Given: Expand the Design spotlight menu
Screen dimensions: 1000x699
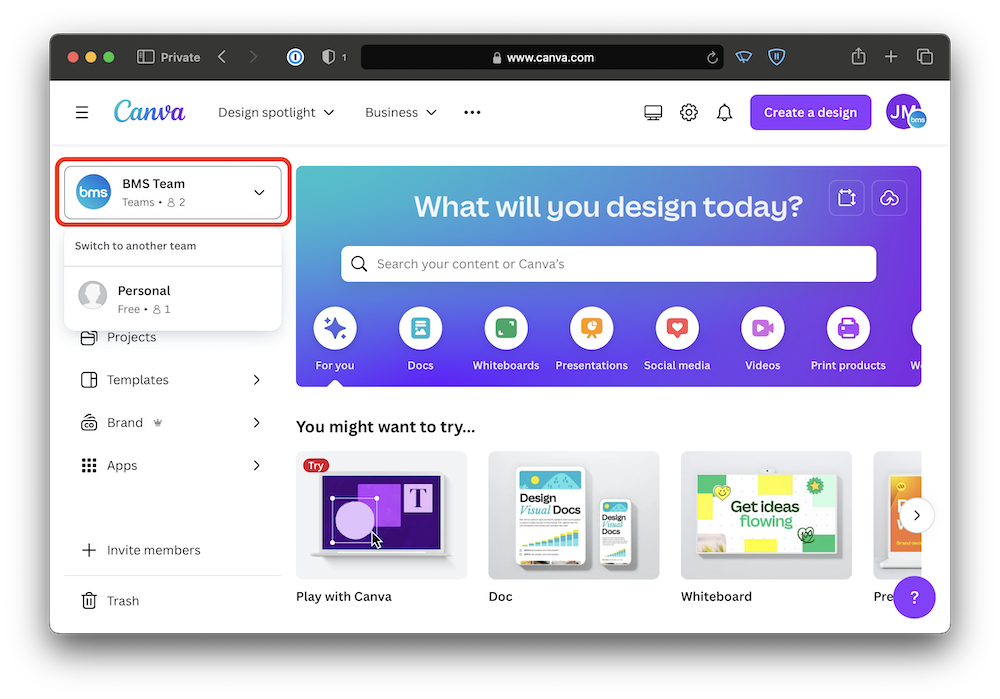Looking at the screenshot, I should click(x=276, y=113).
